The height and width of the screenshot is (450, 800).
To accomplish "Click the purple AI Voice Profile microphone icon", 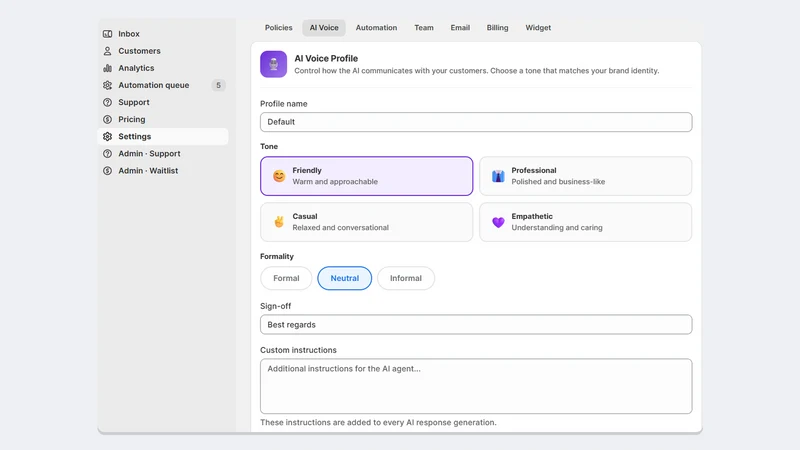I will click(273, 64).
